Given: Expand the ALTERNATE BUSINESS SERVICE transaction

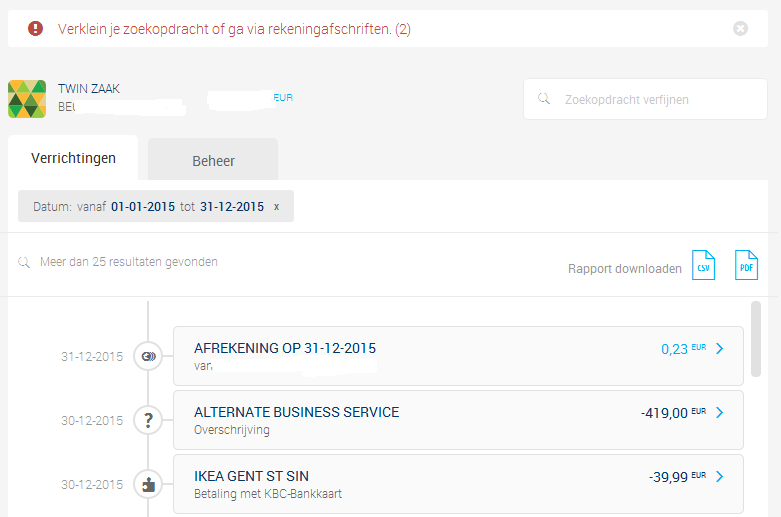Looking at the screenshot, I should (721, 412).
